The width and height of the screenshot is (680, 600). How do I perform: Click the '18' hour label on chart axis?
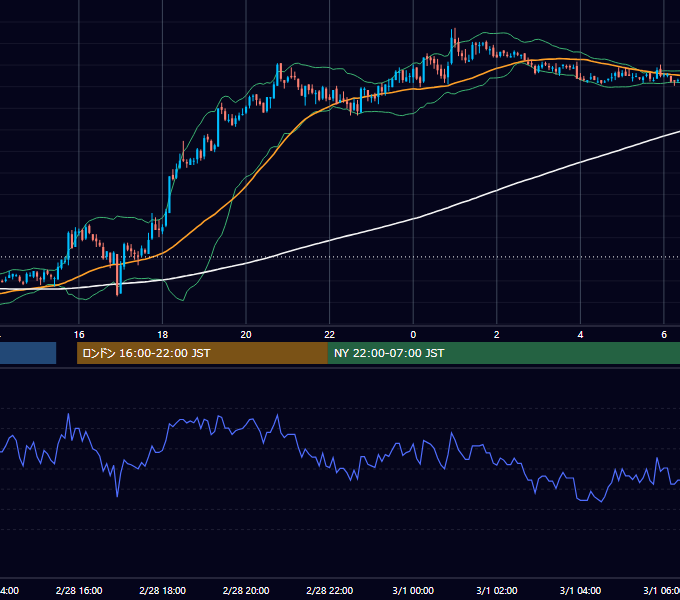[x=163, y=335]
